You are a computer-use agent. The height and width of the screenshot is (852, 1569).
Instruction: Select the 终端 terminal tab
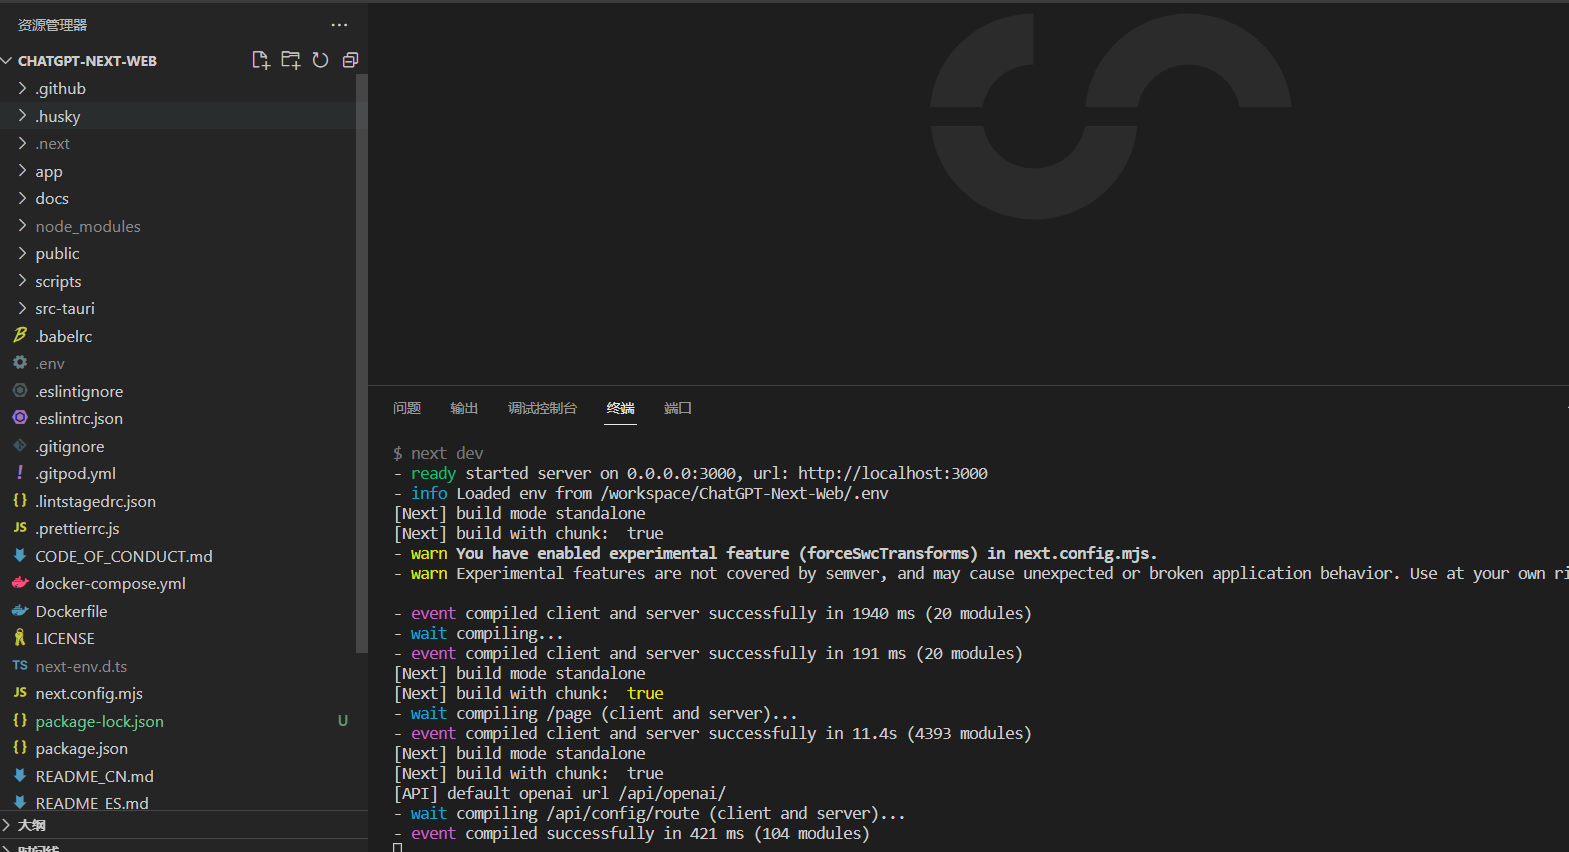pos(620,408)
